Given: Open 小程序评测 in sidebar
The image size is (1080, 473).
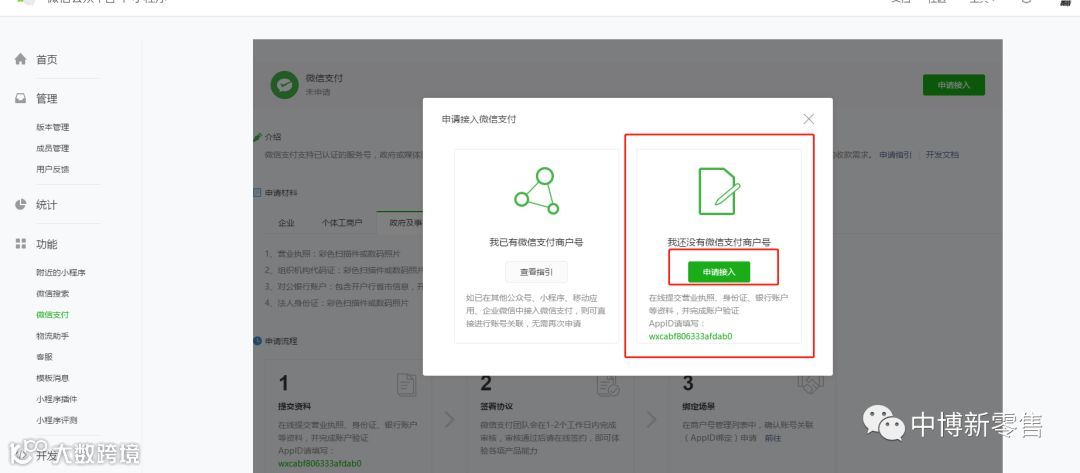Looking at the screenshot, I should [56, 420].
